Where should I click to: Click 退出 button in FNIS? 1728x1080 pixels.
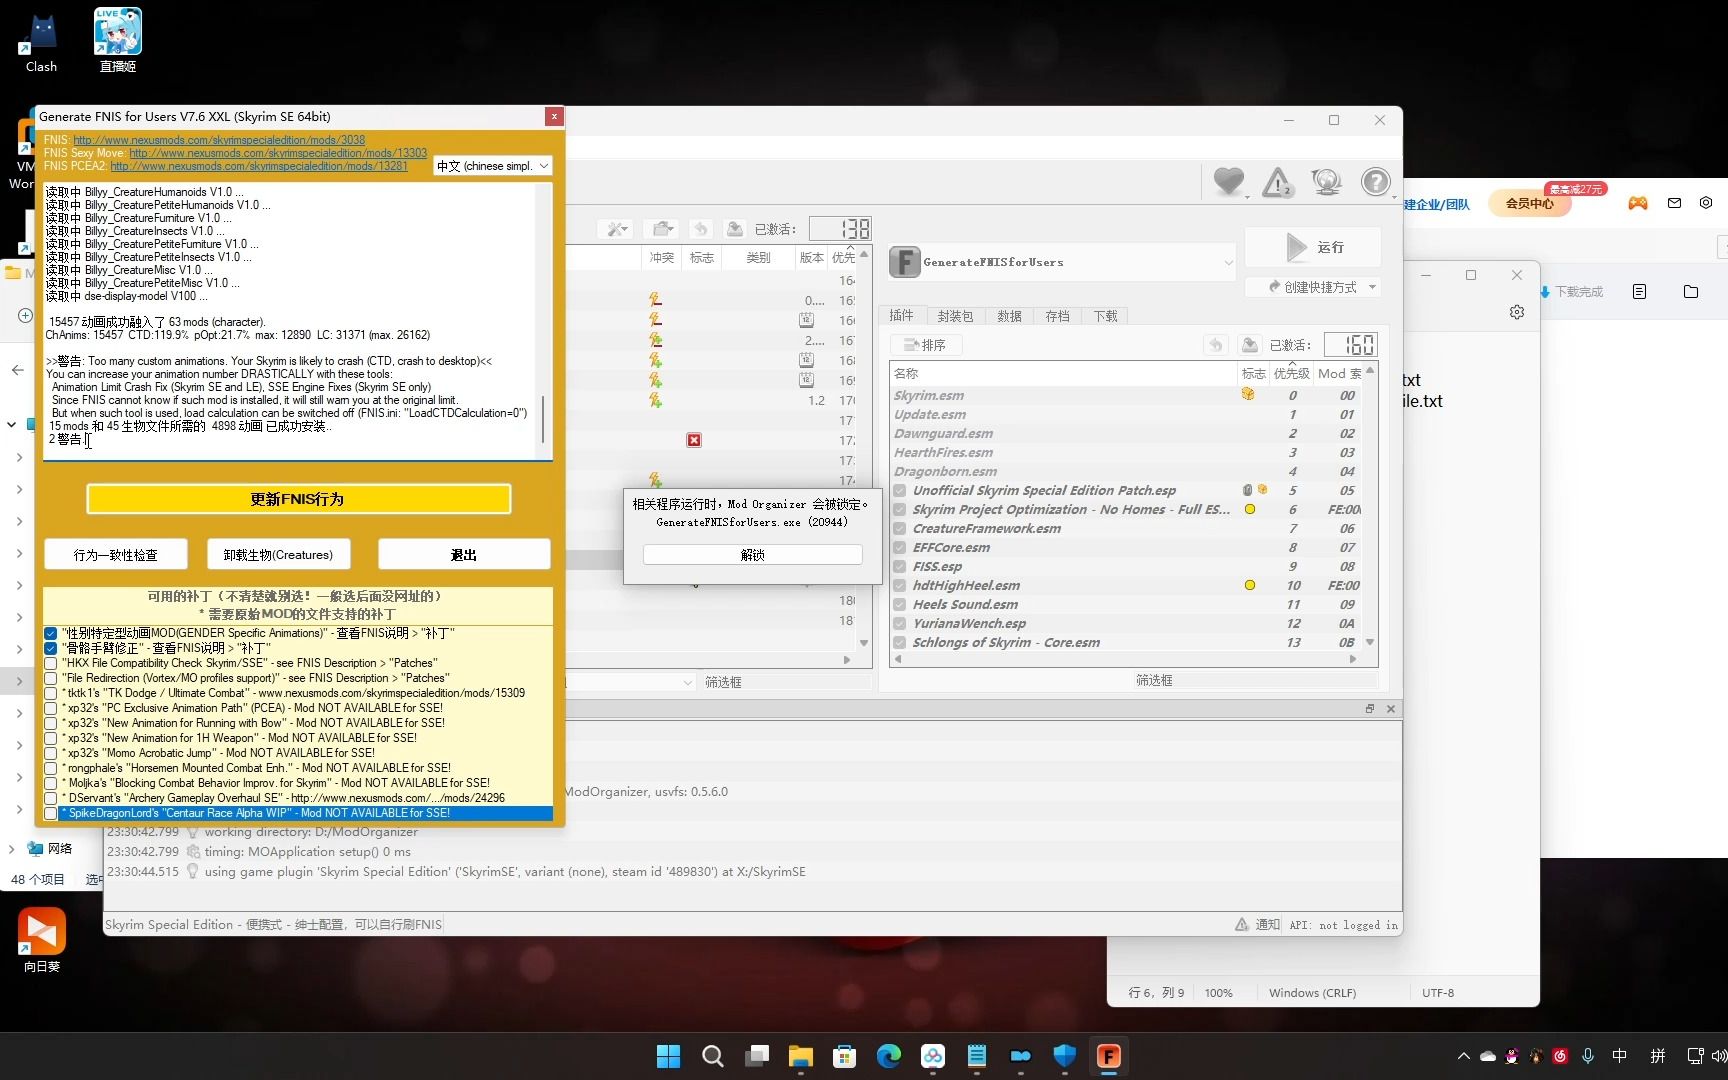(464, 555)
